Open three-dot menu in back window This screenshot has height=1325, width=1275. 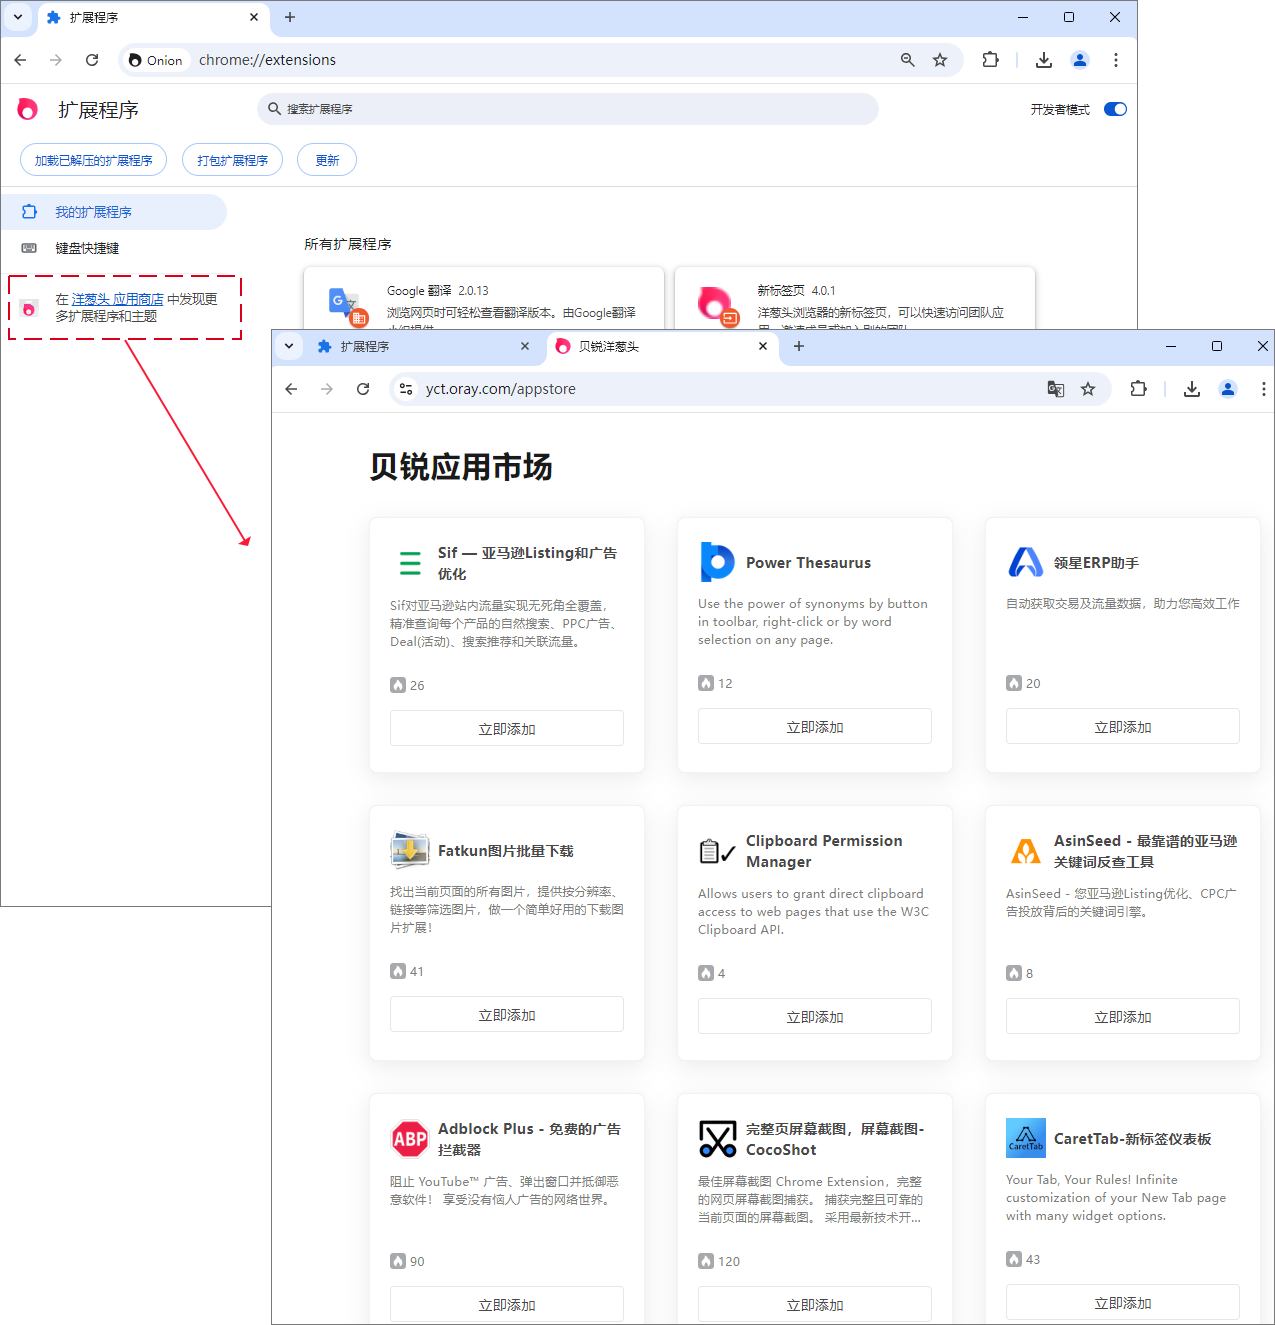tap(1116, 60)
